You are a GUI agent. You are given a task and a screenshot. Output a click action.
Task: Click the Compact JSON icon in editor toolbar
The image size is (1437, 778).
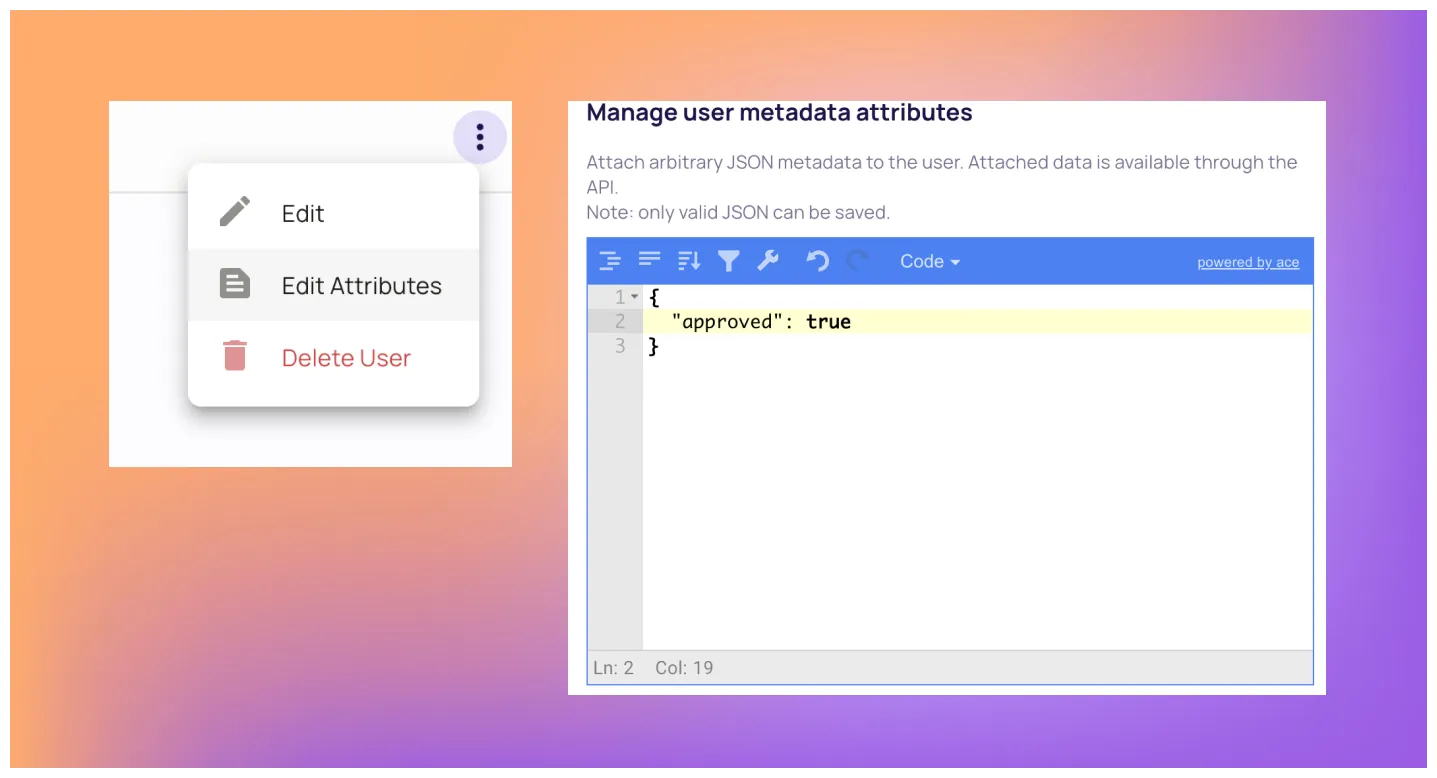[x=650, y=261]
